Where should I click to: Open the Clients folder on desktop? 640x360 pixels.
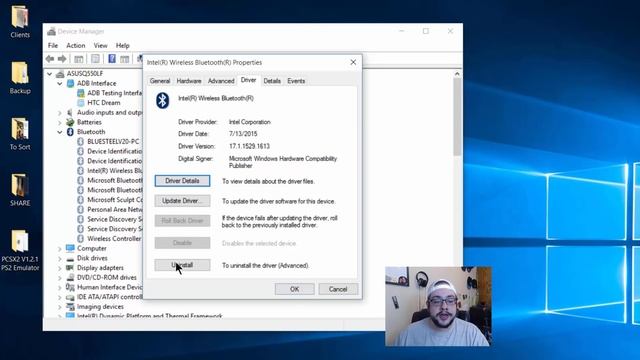pos(20,21)
